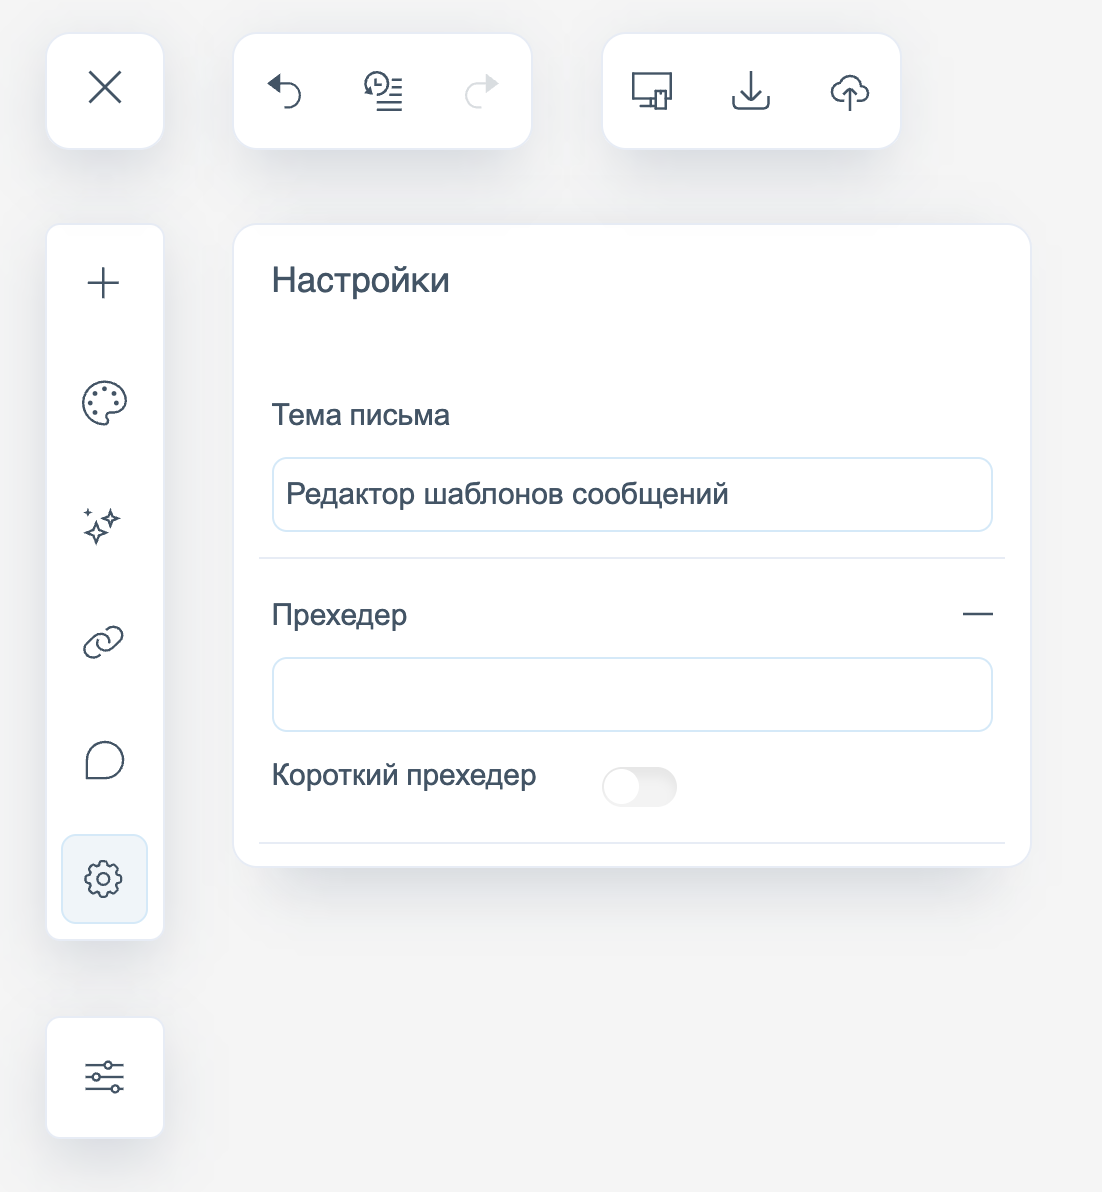
Task: Click into the Тема письма input field
Action: click(x=632, y=495)
